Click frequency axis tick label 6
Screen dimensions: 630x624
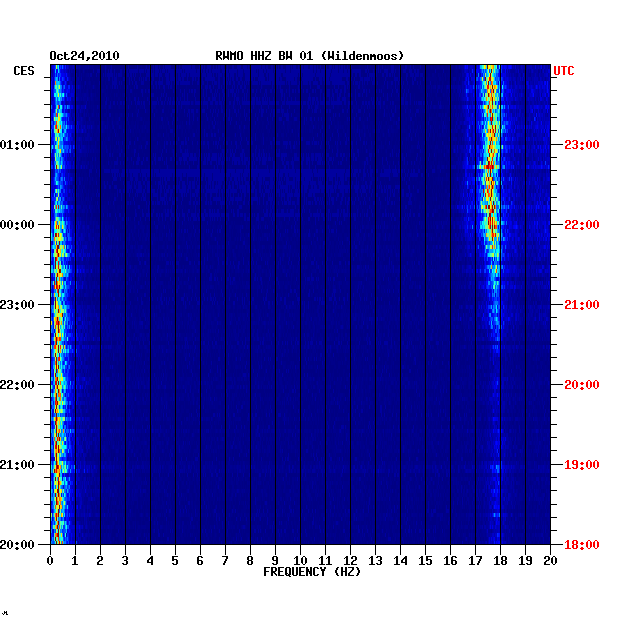coord(200,561)
